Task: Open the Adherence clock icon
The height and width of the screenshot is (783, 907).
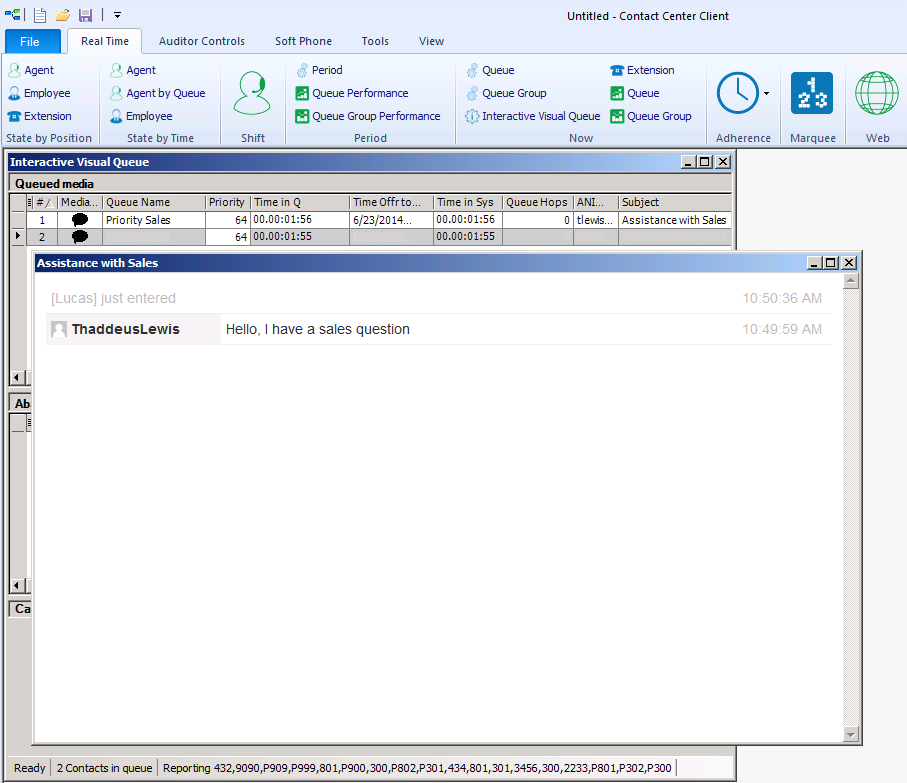Action: [737, 94]
